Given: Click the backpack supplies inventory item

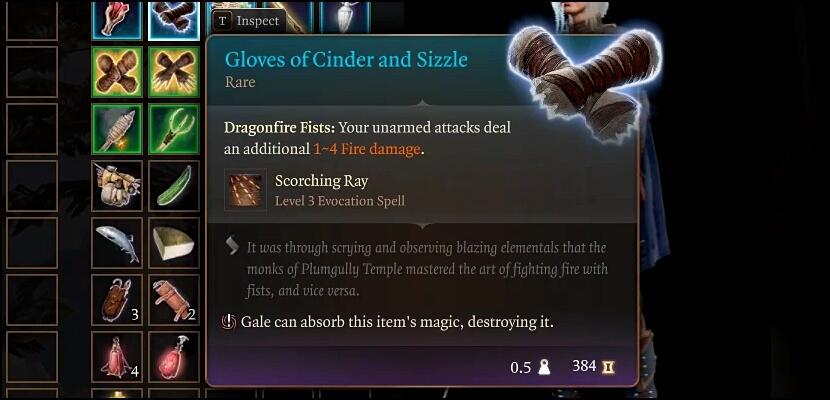Looking at the screenshot, I should [117, 186].
